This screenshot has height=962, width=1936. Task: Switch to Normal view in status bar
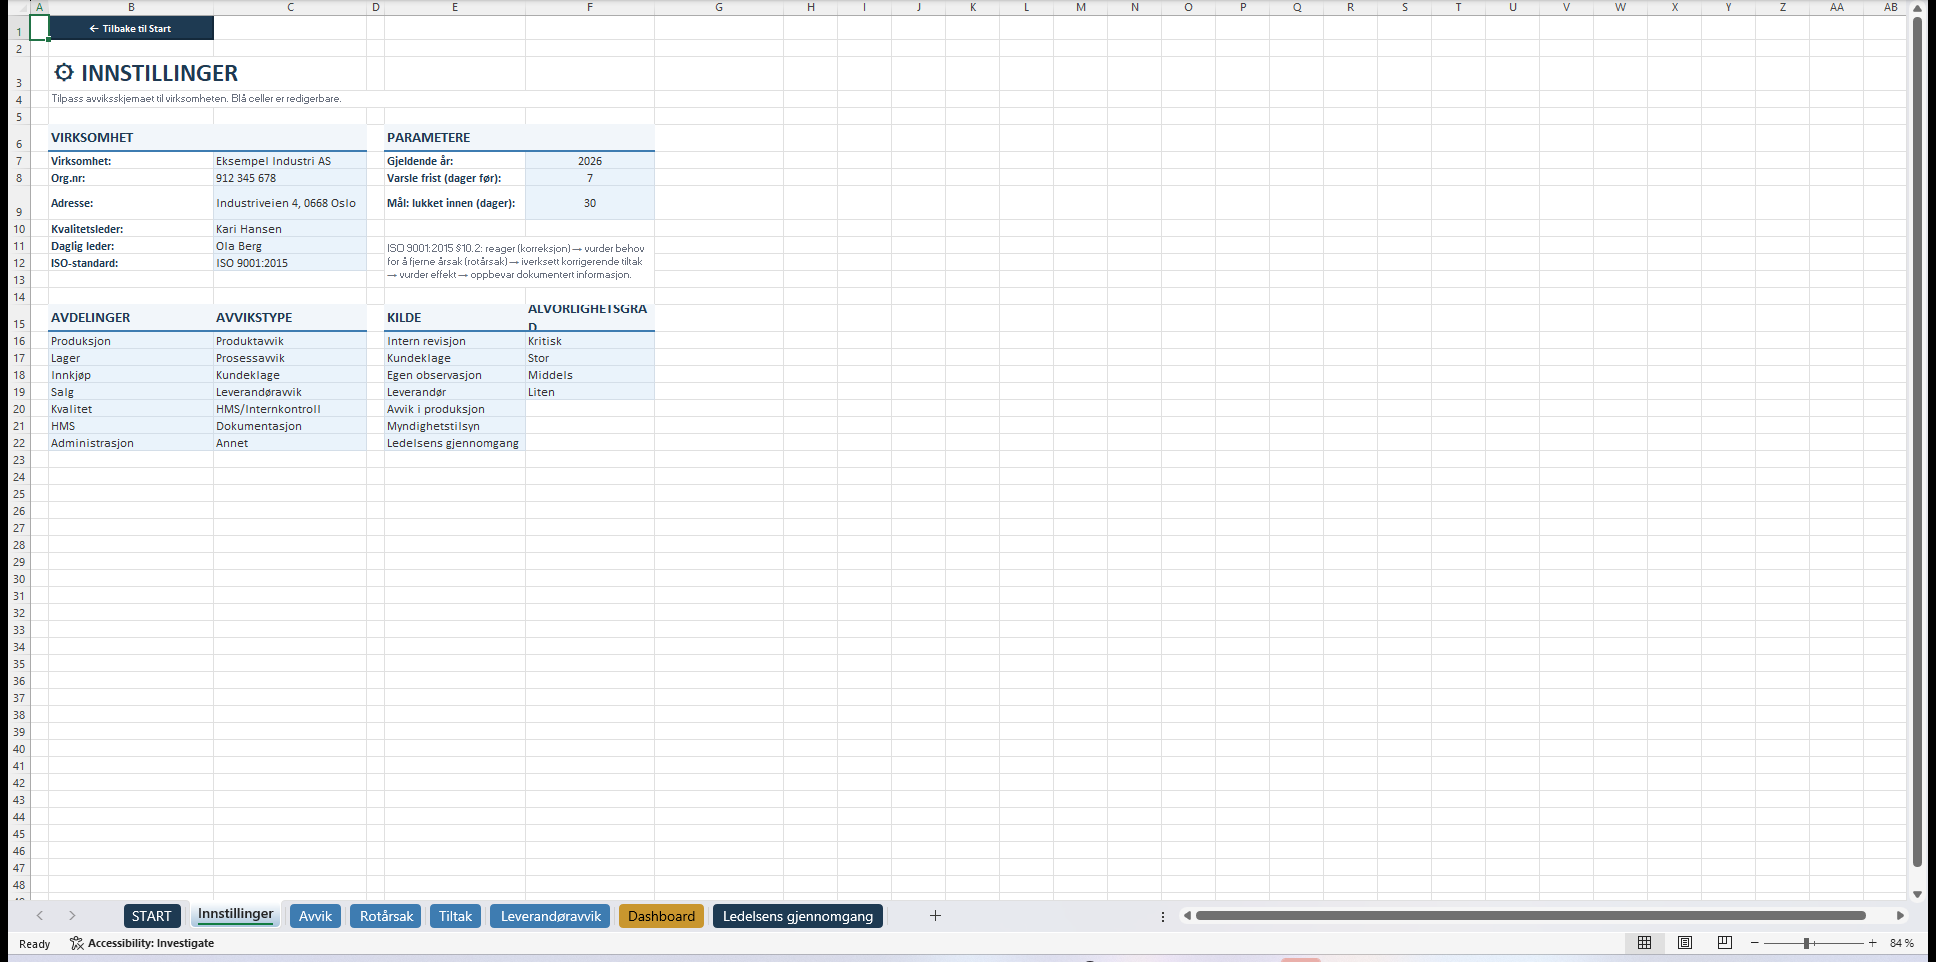1644,943
